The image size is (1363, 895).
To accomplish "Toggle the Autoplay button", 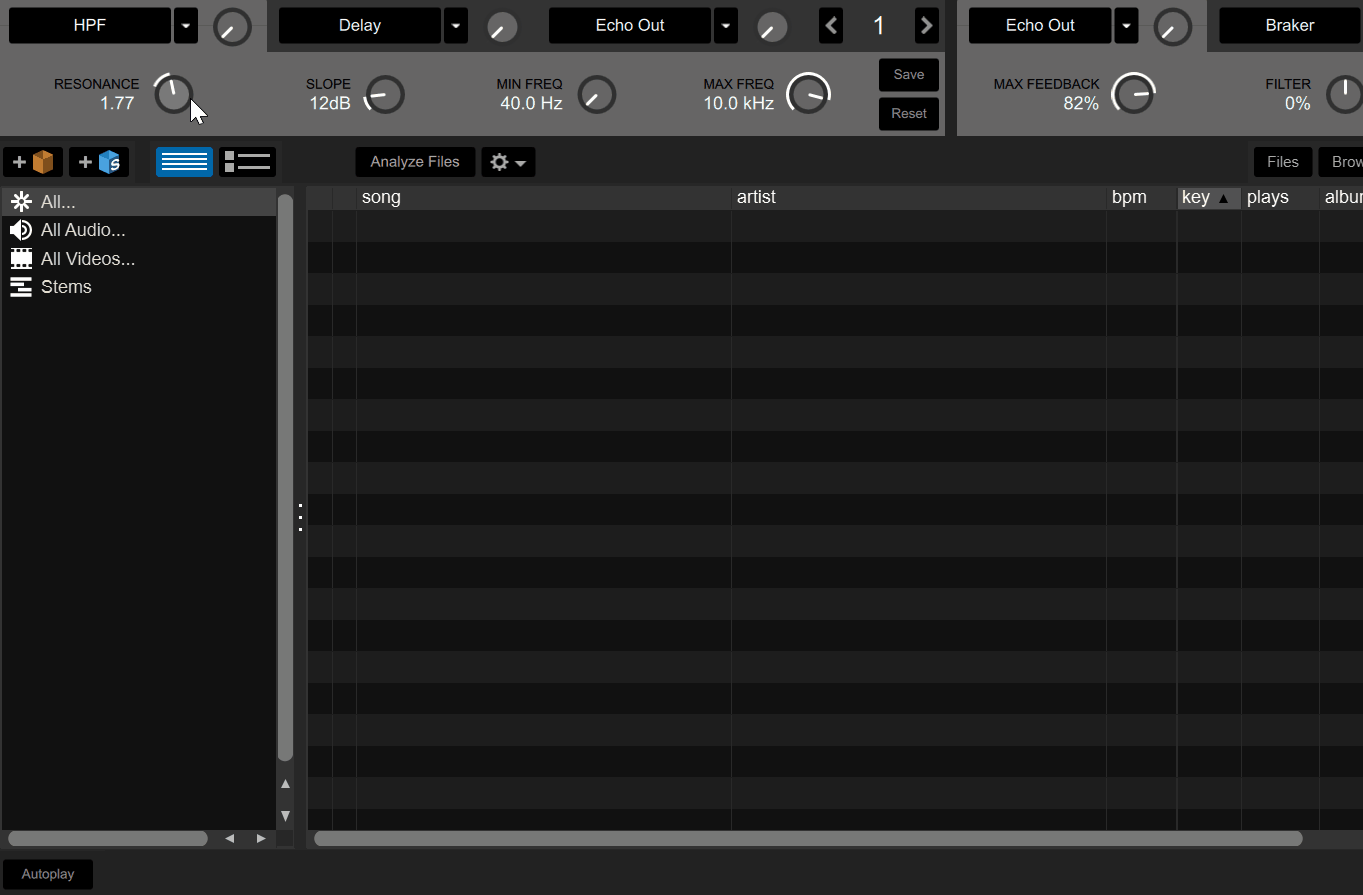I will pyautogui.click(x=48, y=874).
